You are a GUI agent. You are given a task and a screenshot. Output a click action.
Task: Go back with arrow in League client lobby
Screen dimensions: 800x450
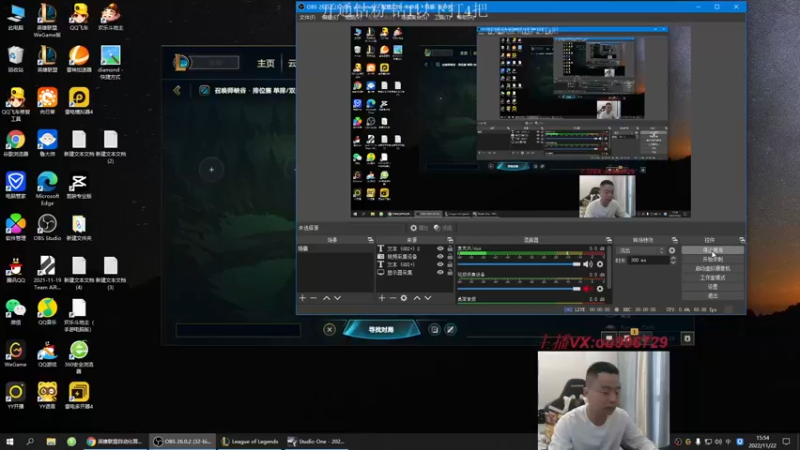[x=177, y=90]
